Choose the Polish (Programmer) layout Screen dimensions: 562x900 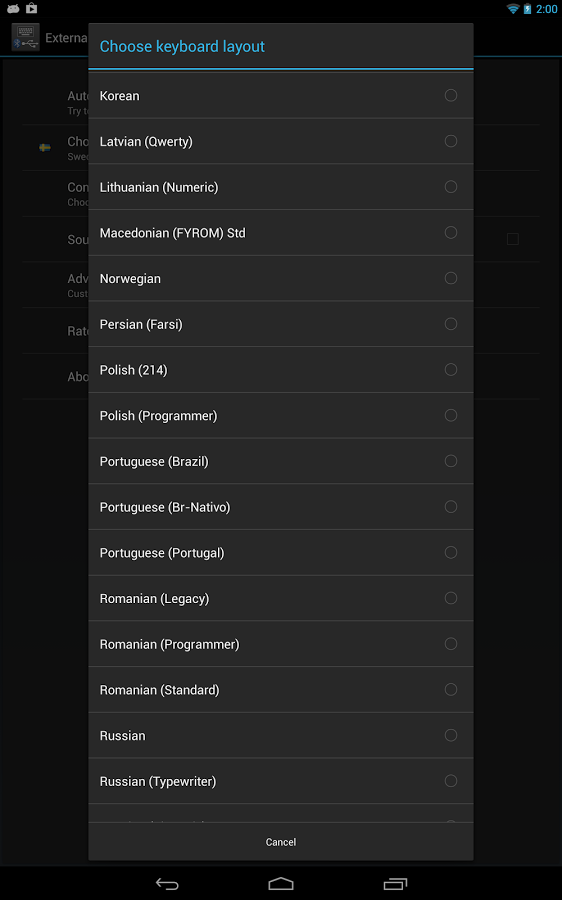281,416
